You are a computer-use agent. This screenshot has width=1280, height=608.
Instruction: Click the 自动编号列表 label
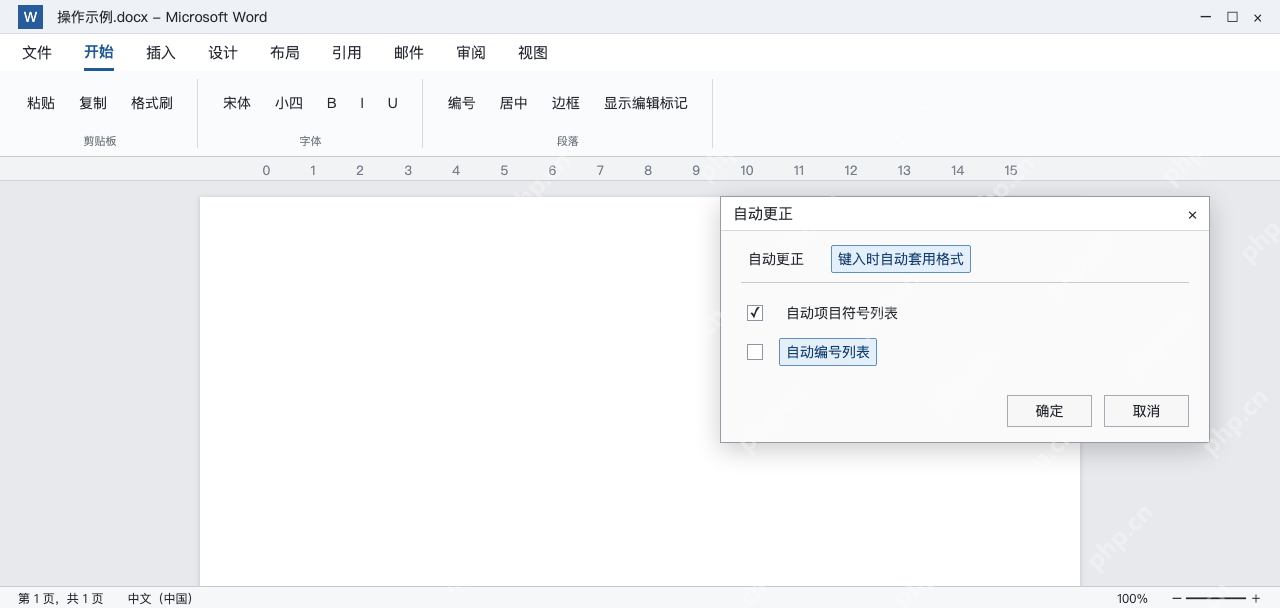coord(828,352)
